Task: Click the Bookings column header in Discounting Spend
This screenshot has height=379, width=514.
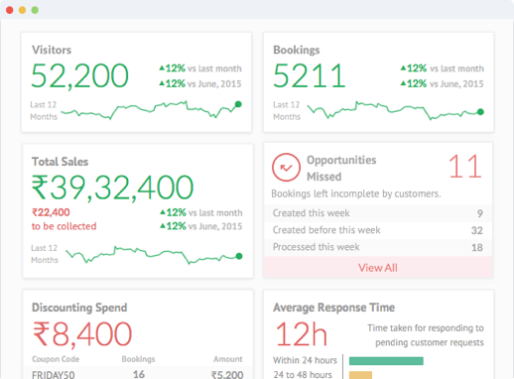Action: (138, 359)
